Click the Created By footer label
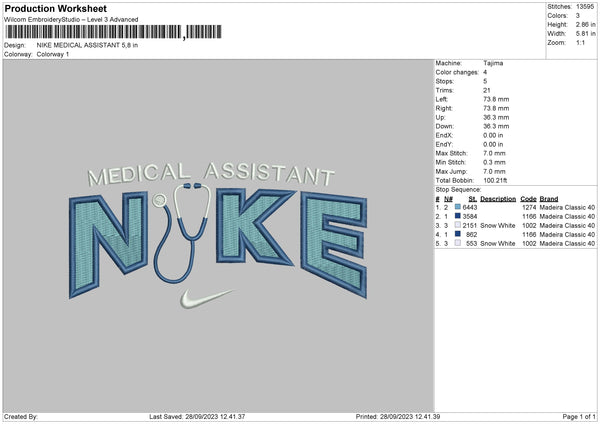The height and width of the screenshot is (424, 600). (x=21, y=416)
